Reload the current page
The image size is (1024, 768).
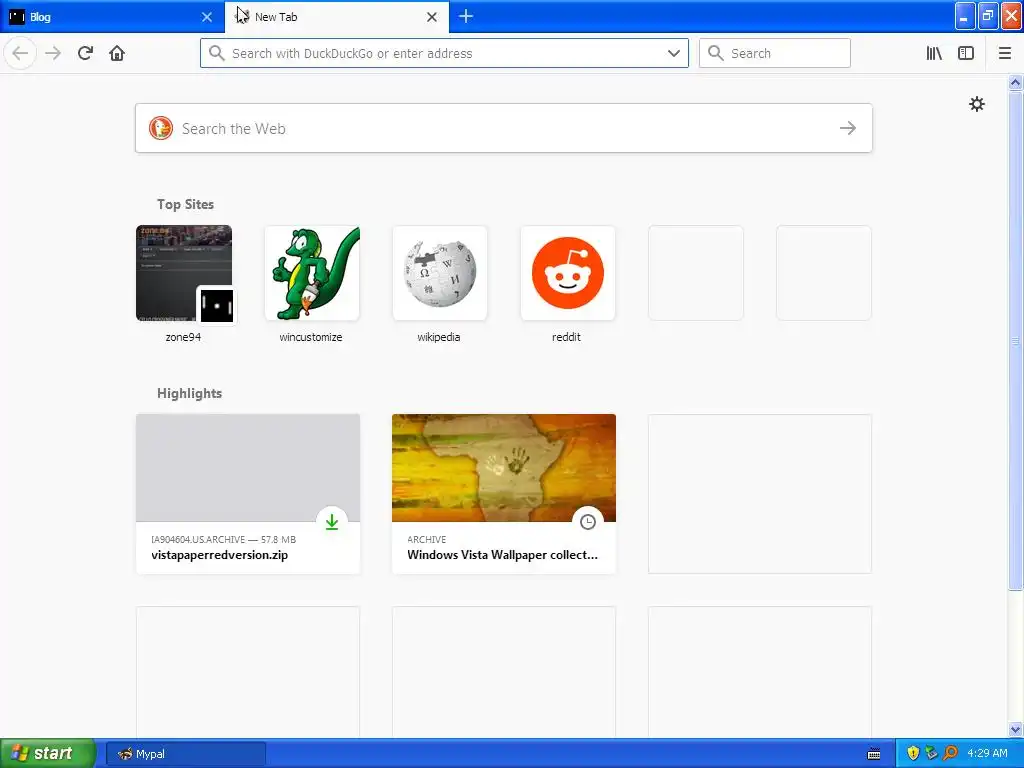pyautogui.click(x=85, y=53)
